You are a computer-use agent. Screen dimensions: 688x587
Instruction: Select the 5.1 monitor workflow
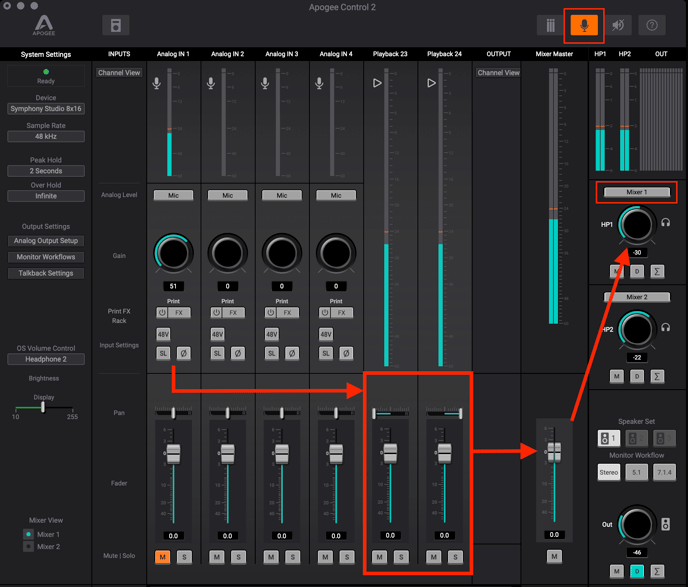click(636, 472)
